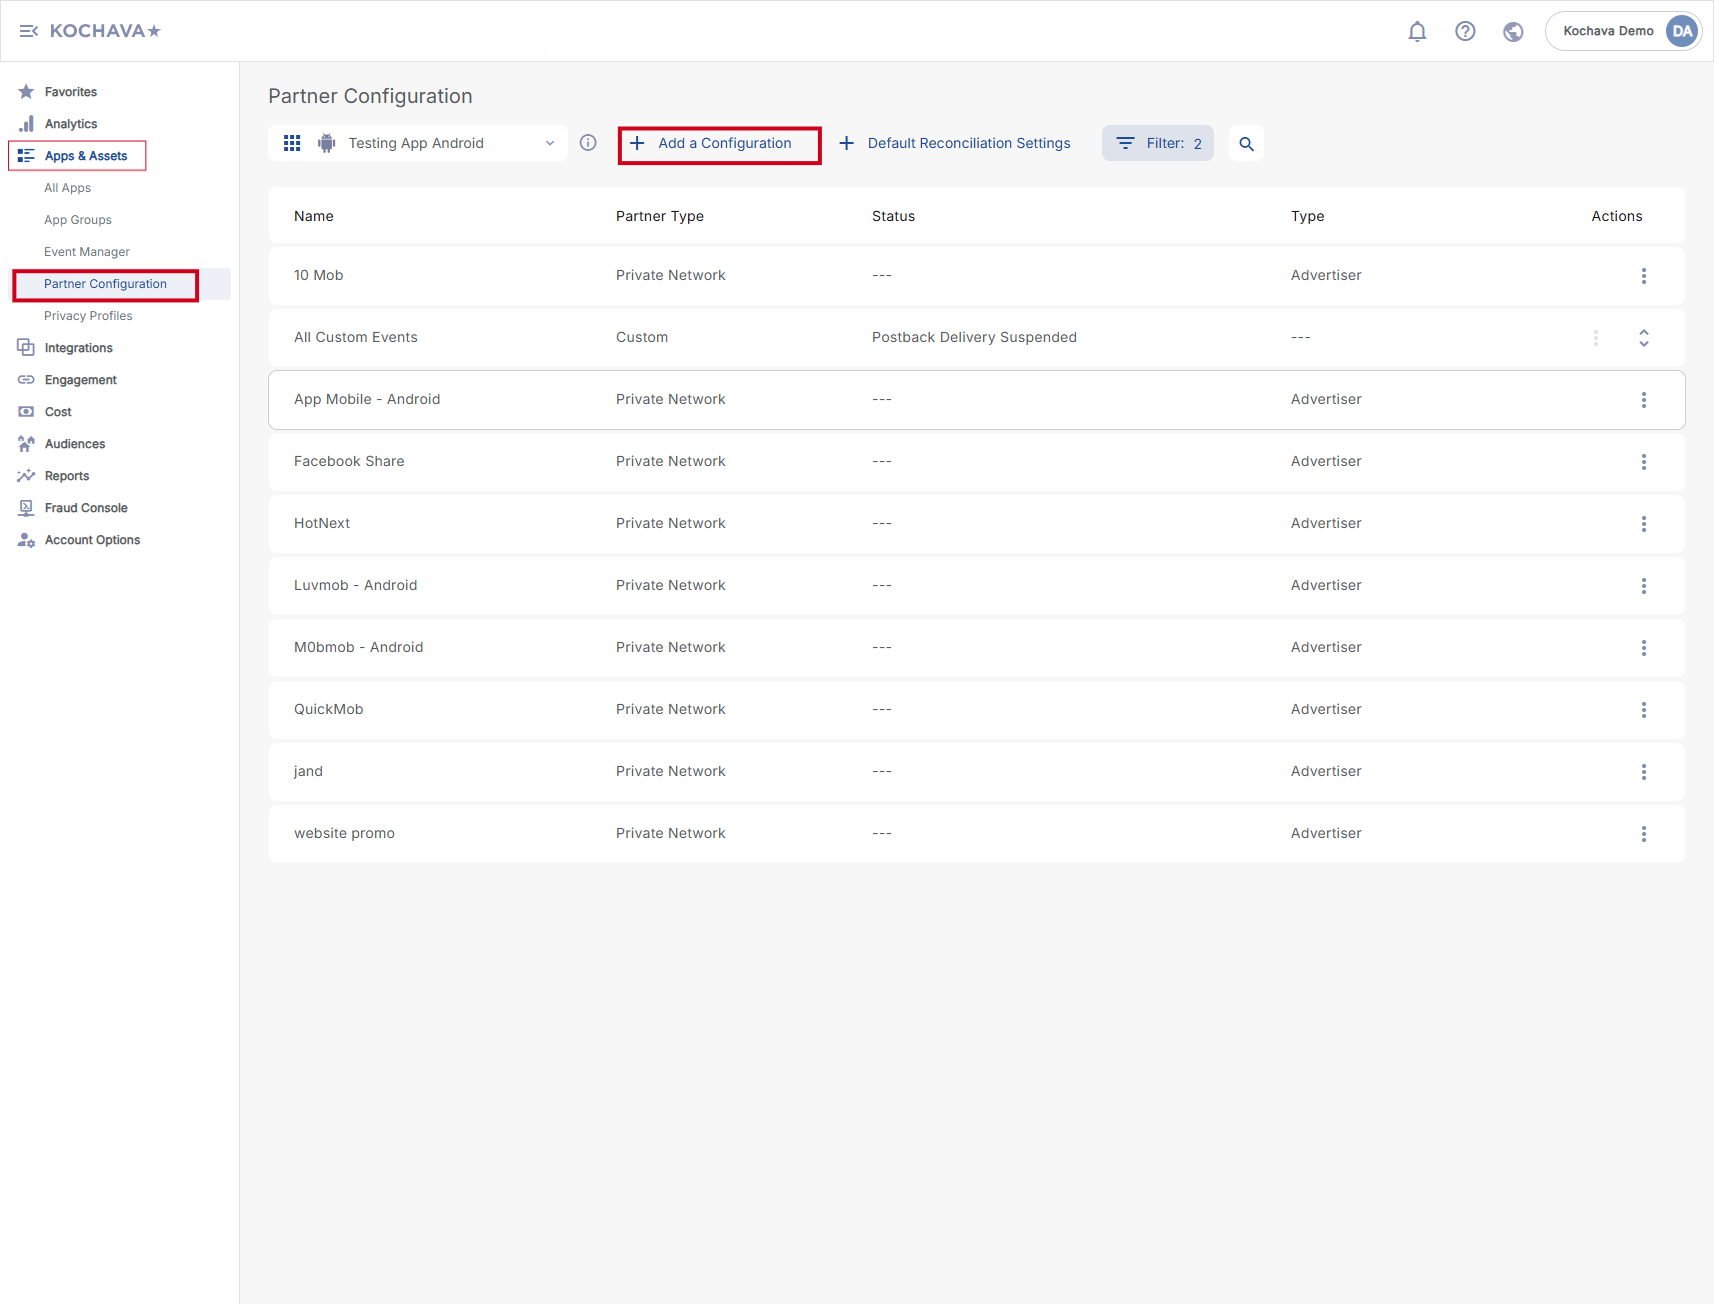Open the notifications bell icon
Image resolution: width=1718 pixels, height=1304 pixels.
tap(1417, 31)
